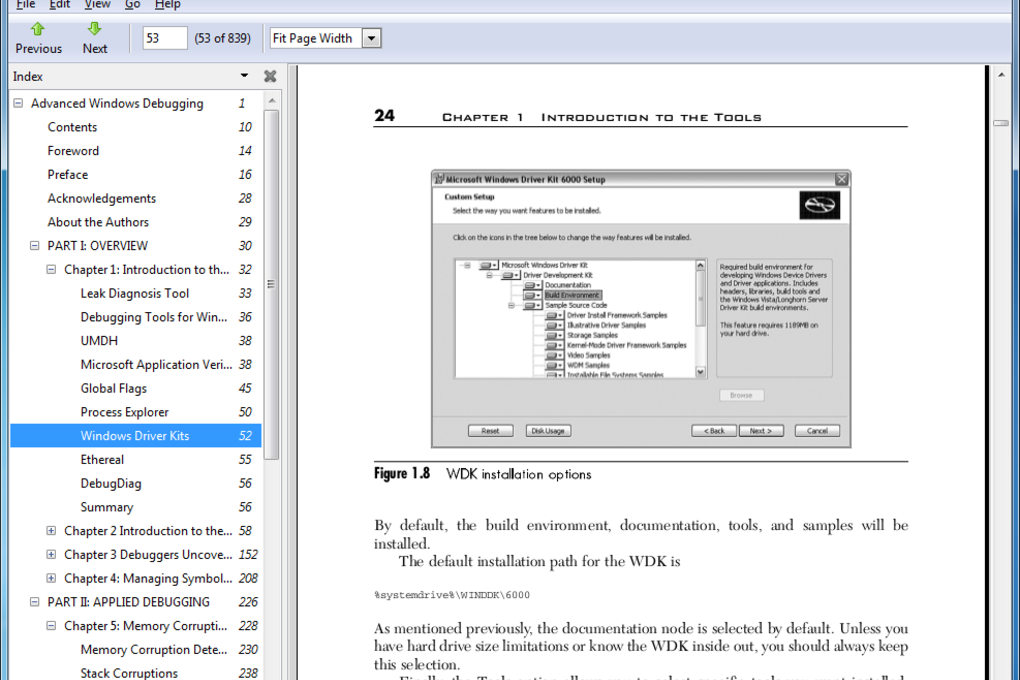This screenshot has height=680, width=1020.
Task: Open the File menu
Action: tap(25, 5)
